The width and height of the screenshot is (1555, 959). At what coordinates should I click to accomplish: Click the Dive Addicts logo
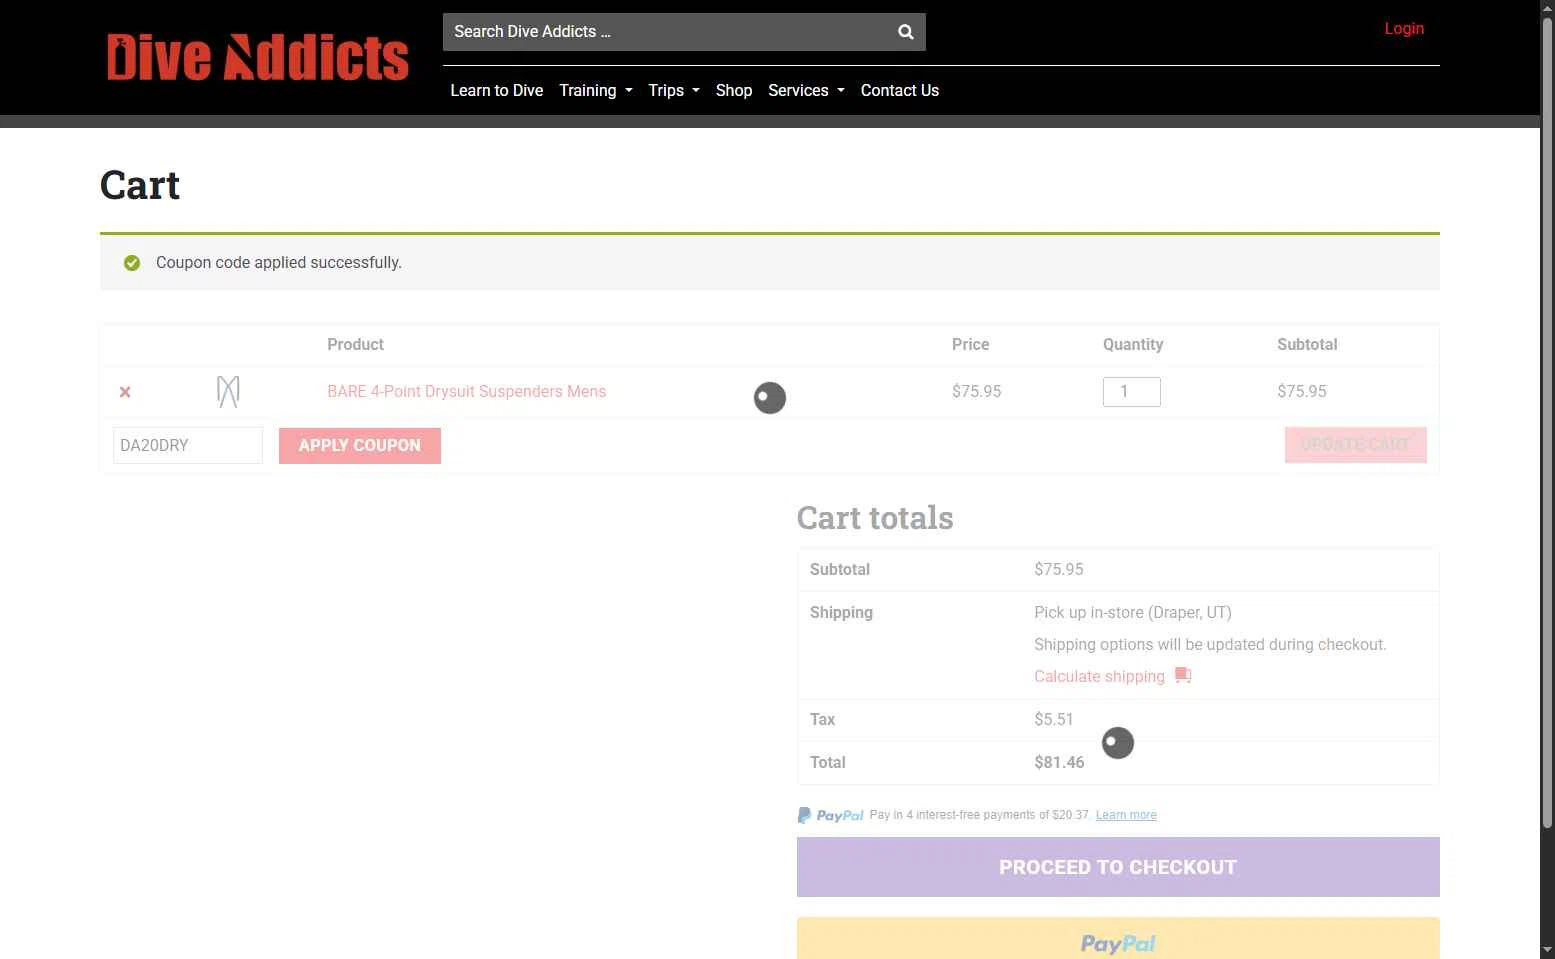258,57
